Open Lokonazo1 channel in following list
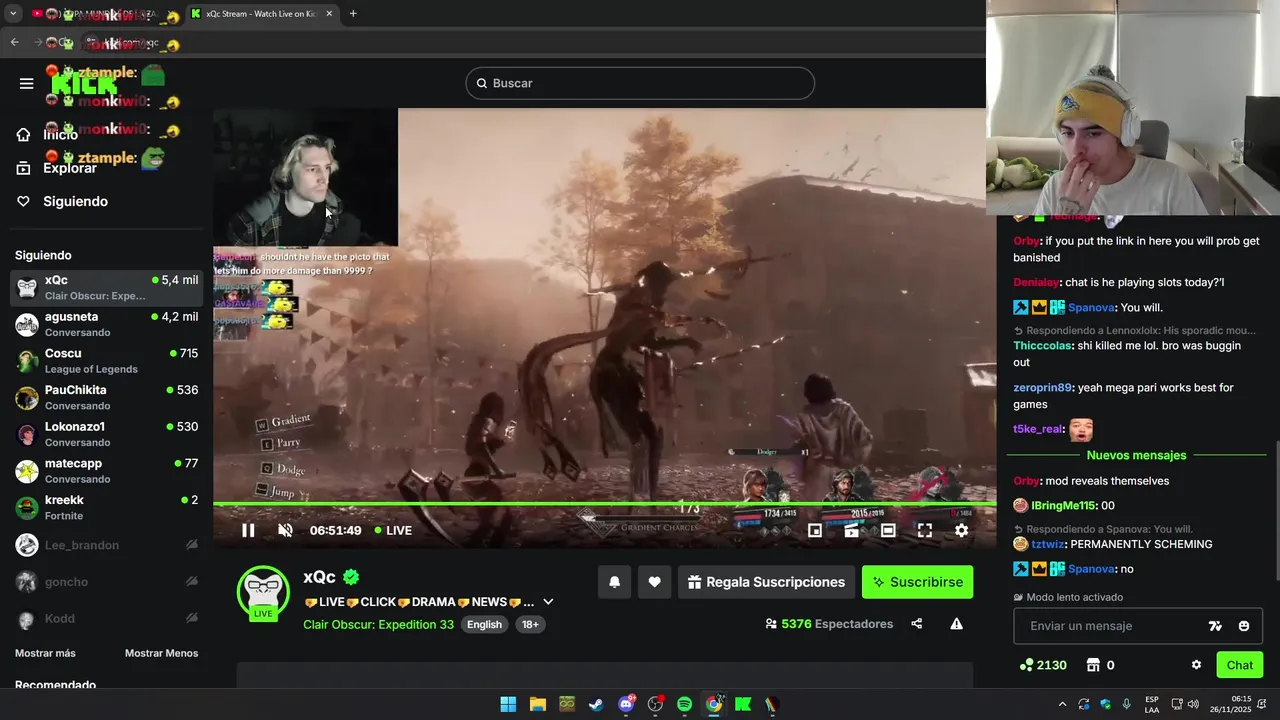The height and width of the screenshot is (720, 1280). (107, 434)
